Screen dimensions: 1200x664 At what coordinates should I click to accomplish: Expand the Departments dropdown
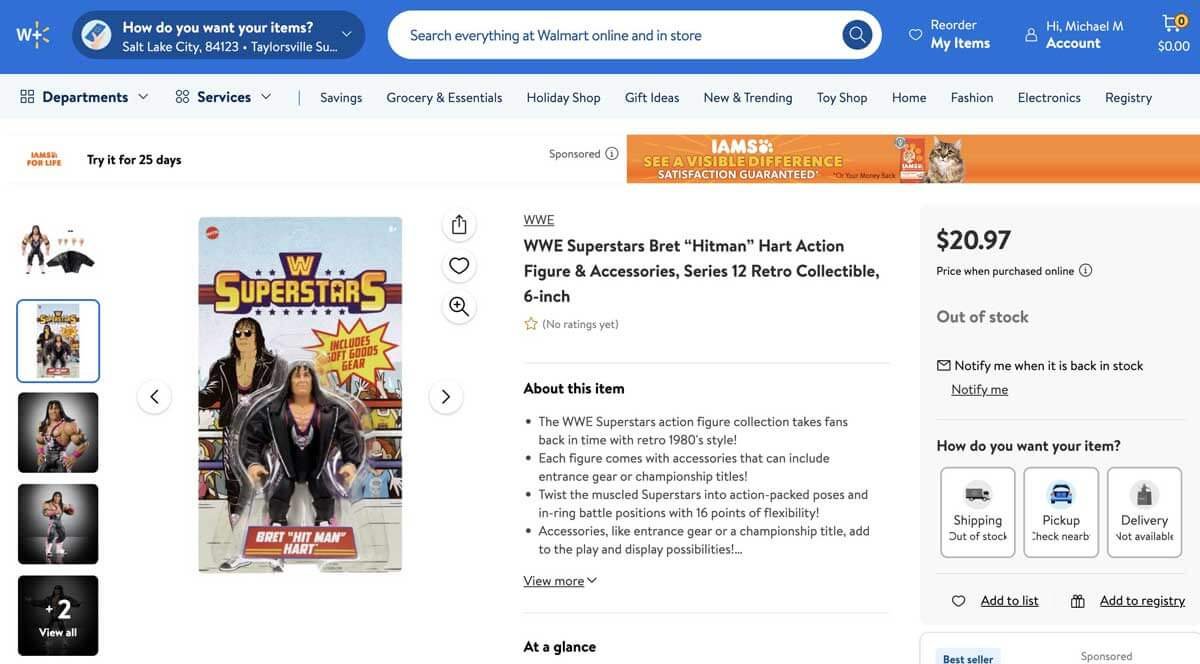(x=84, y=96)
